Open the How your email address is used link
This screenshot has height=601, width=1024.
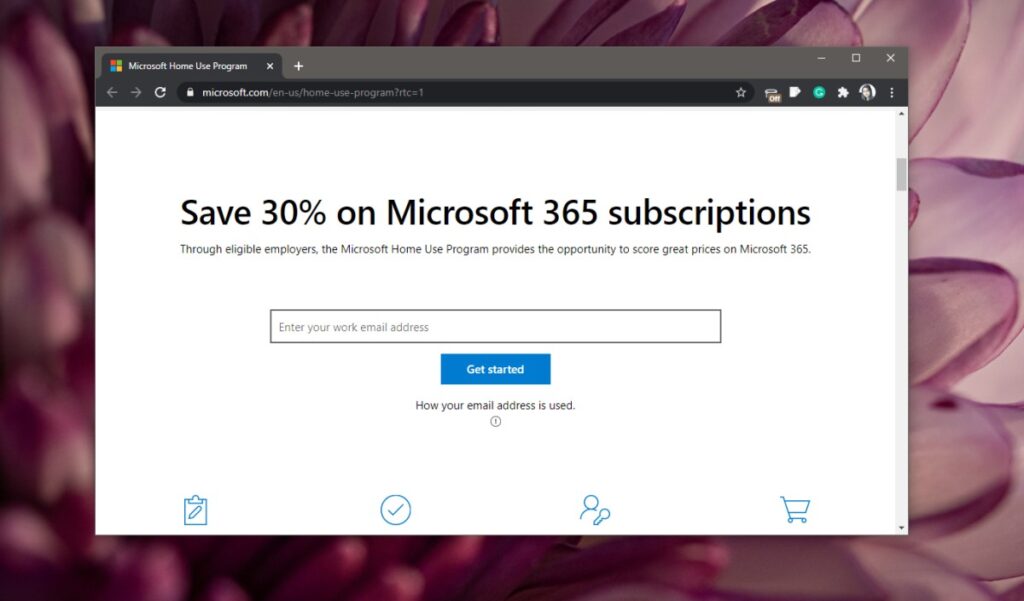click(x=495, y=405)
